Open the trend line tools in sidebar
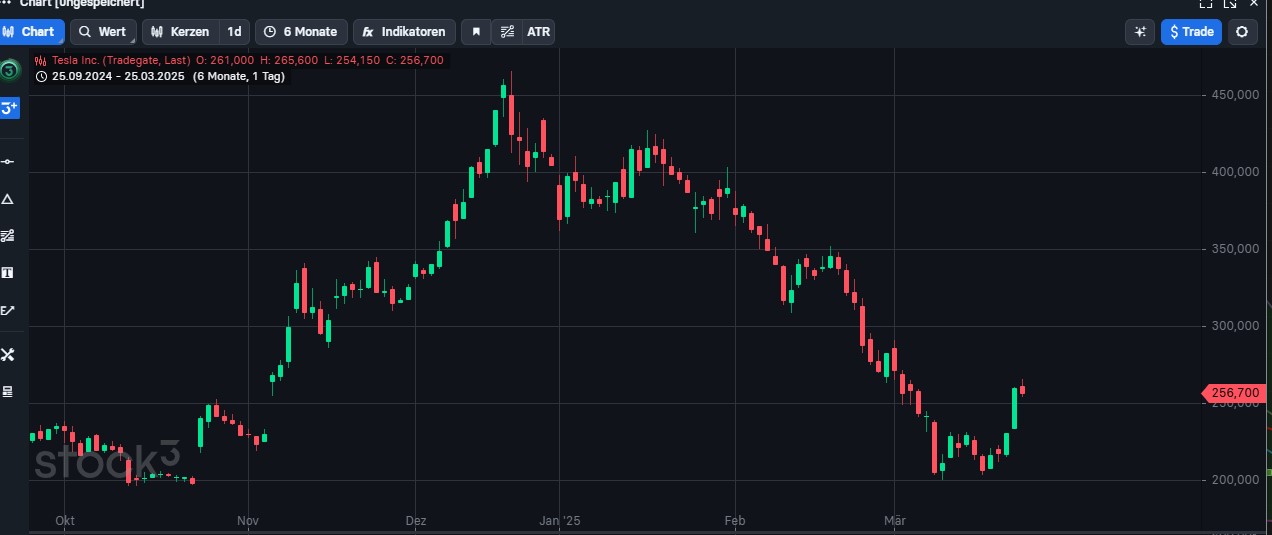 click(8, 236)
